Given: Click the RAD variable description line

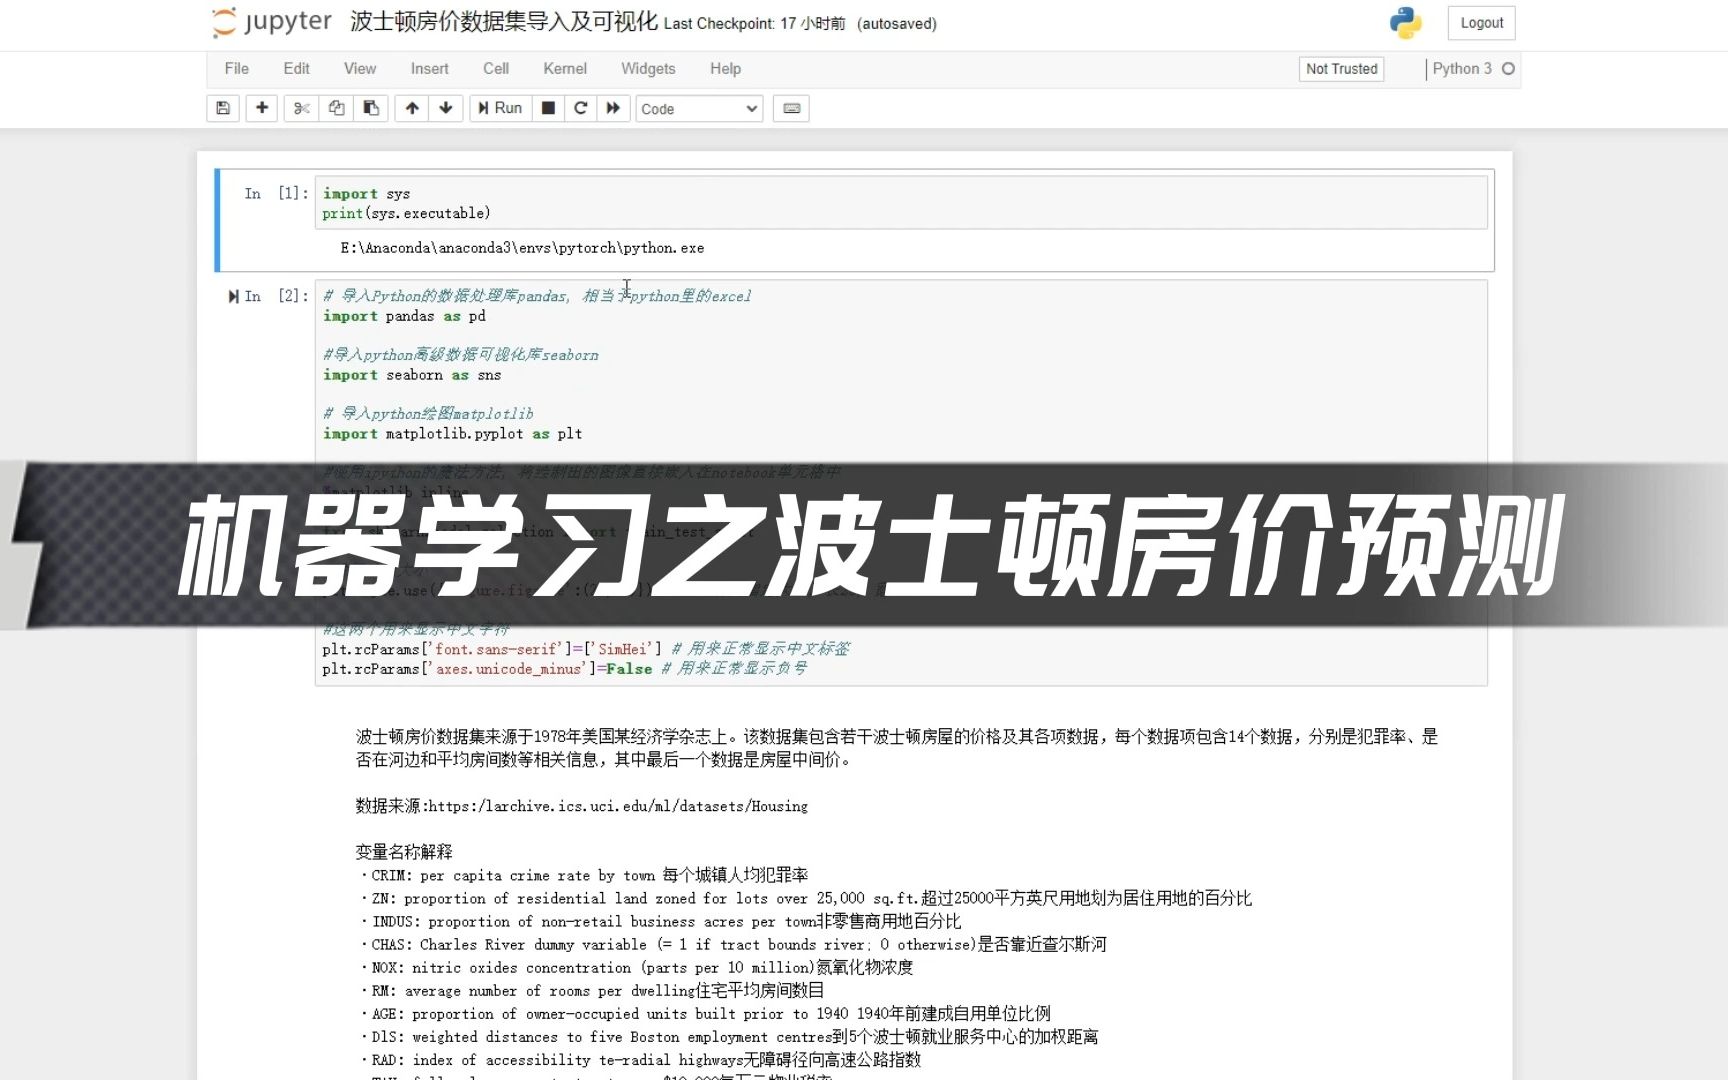Looking at the screenshot, I should (x=639, y=1060).
